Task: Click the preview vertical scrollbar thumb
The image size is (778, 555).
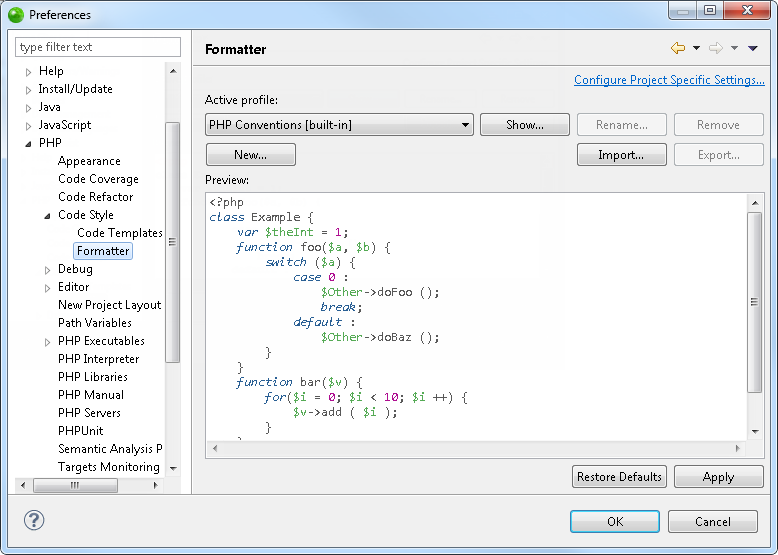Action: click(x=755, y=302)
